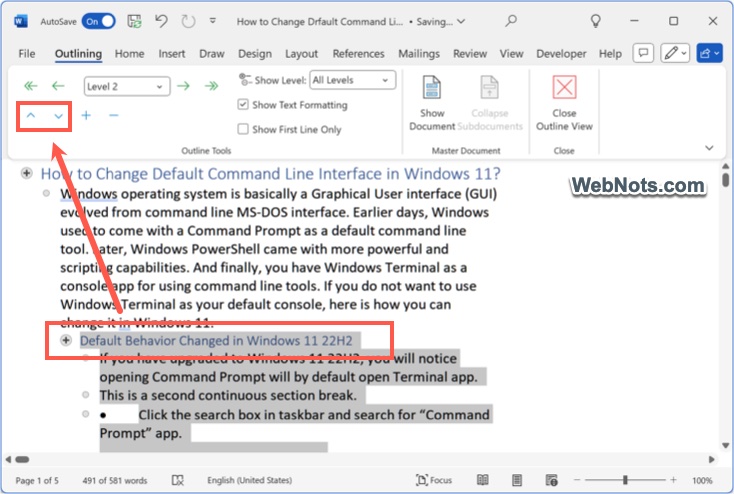734x494 pixels.
Task: Click the lightbulb tips icon
Action: [x=595, y=21]
